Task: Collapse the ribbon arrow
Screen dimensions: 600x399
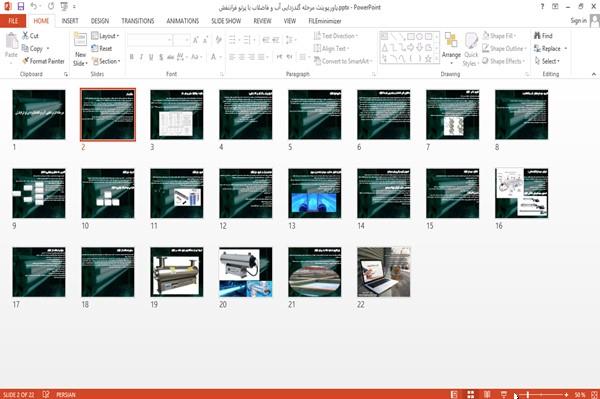Action: 594,74
